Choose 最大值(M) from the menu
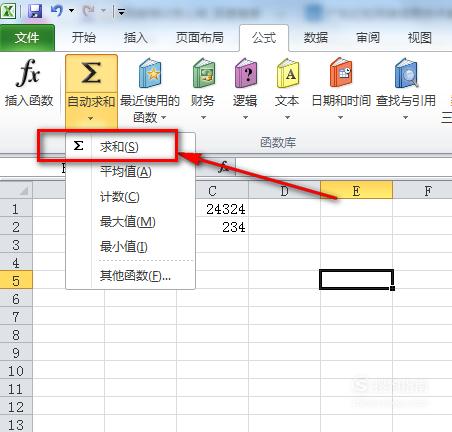 [x=130, y=222]
